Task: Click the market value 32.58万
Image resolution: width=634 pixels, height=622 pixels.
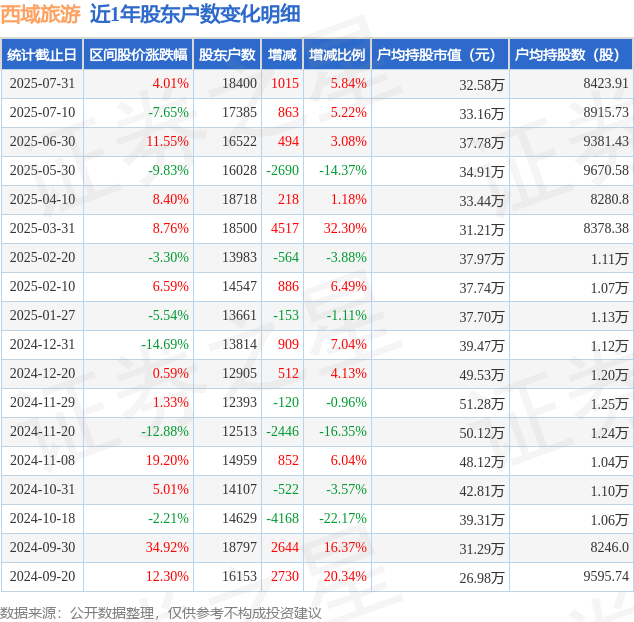Action: (482, 85)
